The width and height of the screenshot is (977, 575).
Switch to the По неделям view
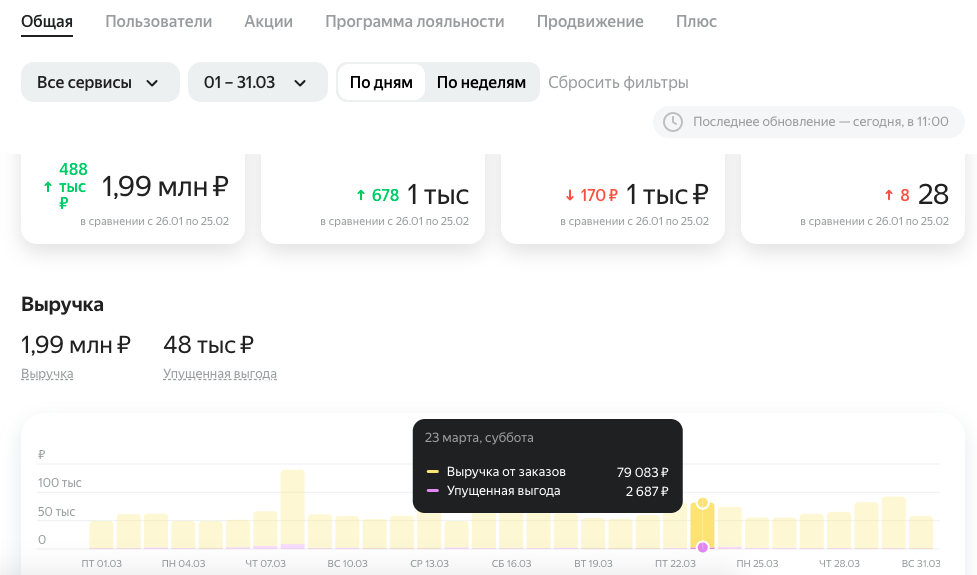coord(481,82)
